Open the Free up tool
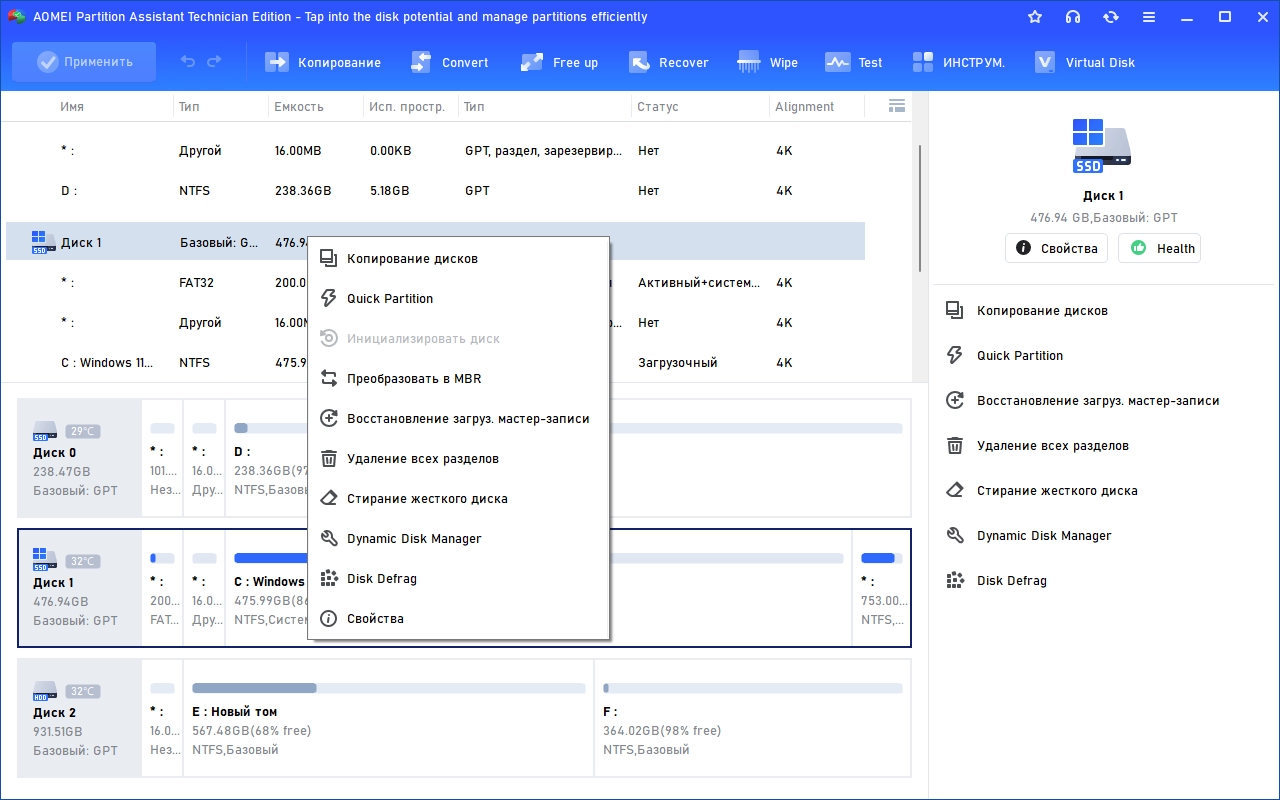1280x800 pixels. click(560, 62)
